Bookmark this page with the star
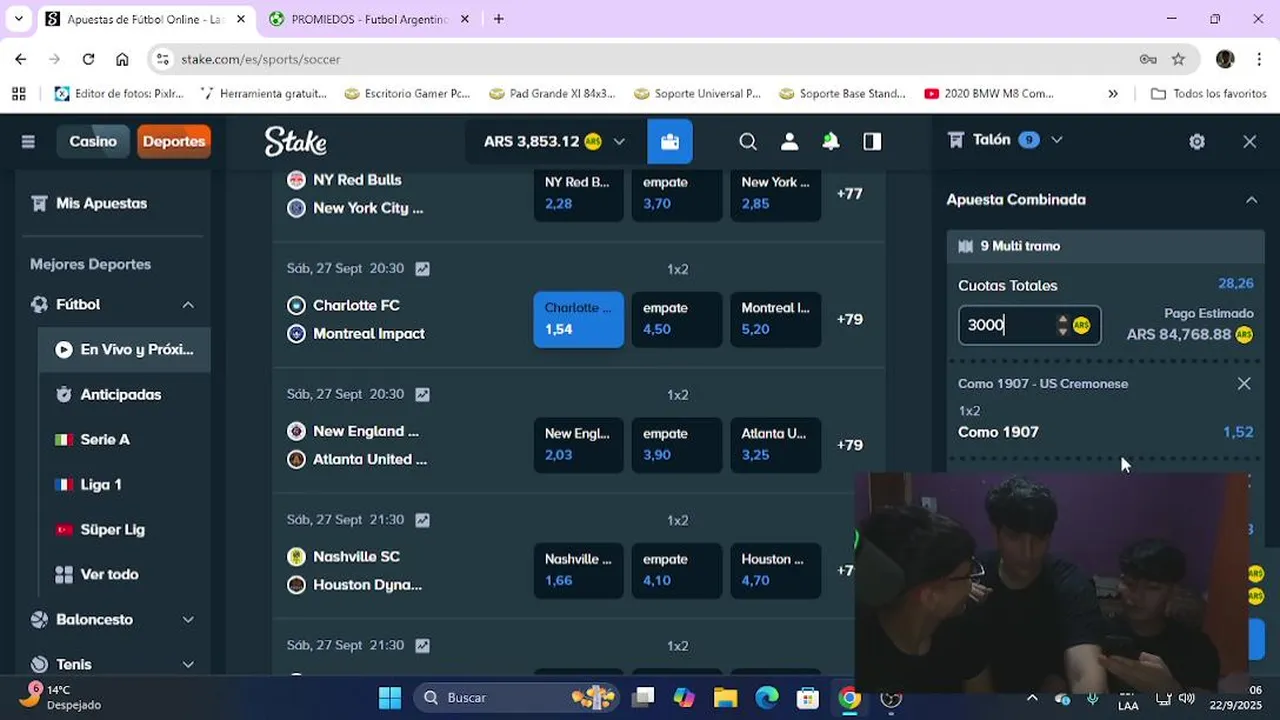The width and height of the screenshot is (1280, 720). point(1178,59)
